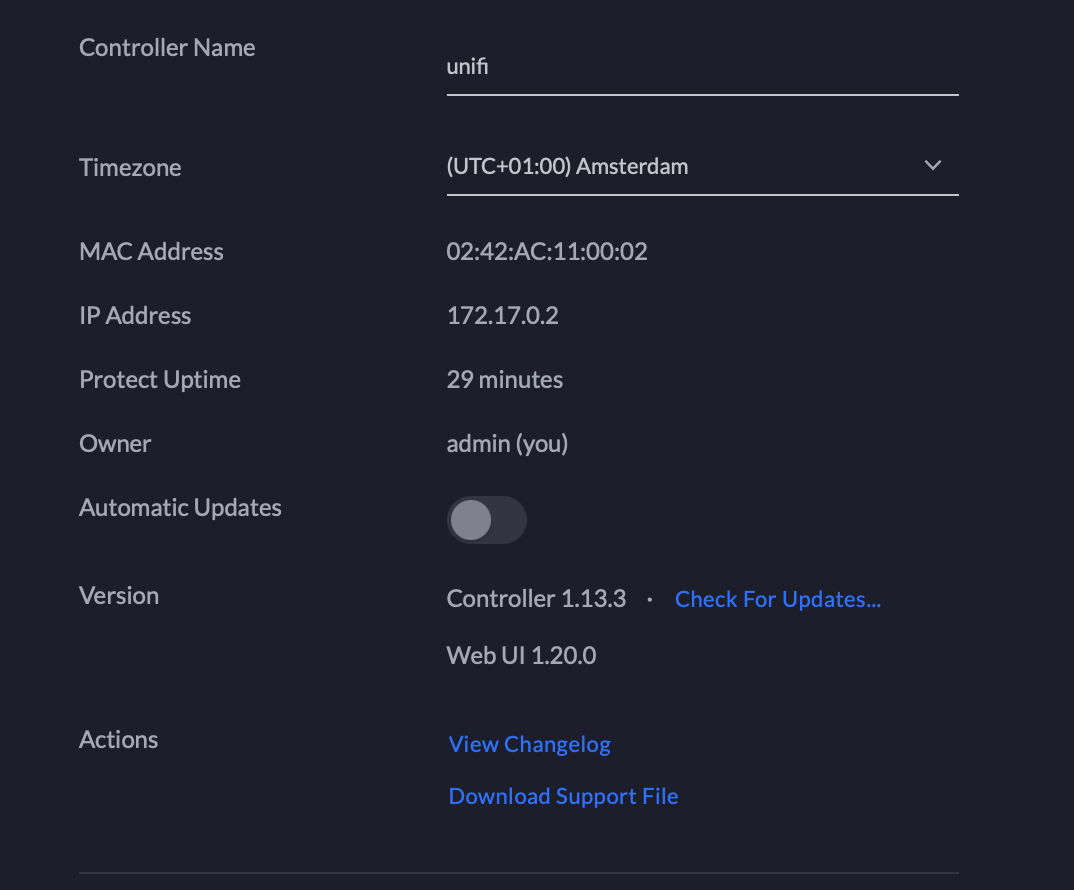Screen dimensions: 1074x890
Task: Click the 'admin (you)' owner value
Action: [x=508, y=444]
